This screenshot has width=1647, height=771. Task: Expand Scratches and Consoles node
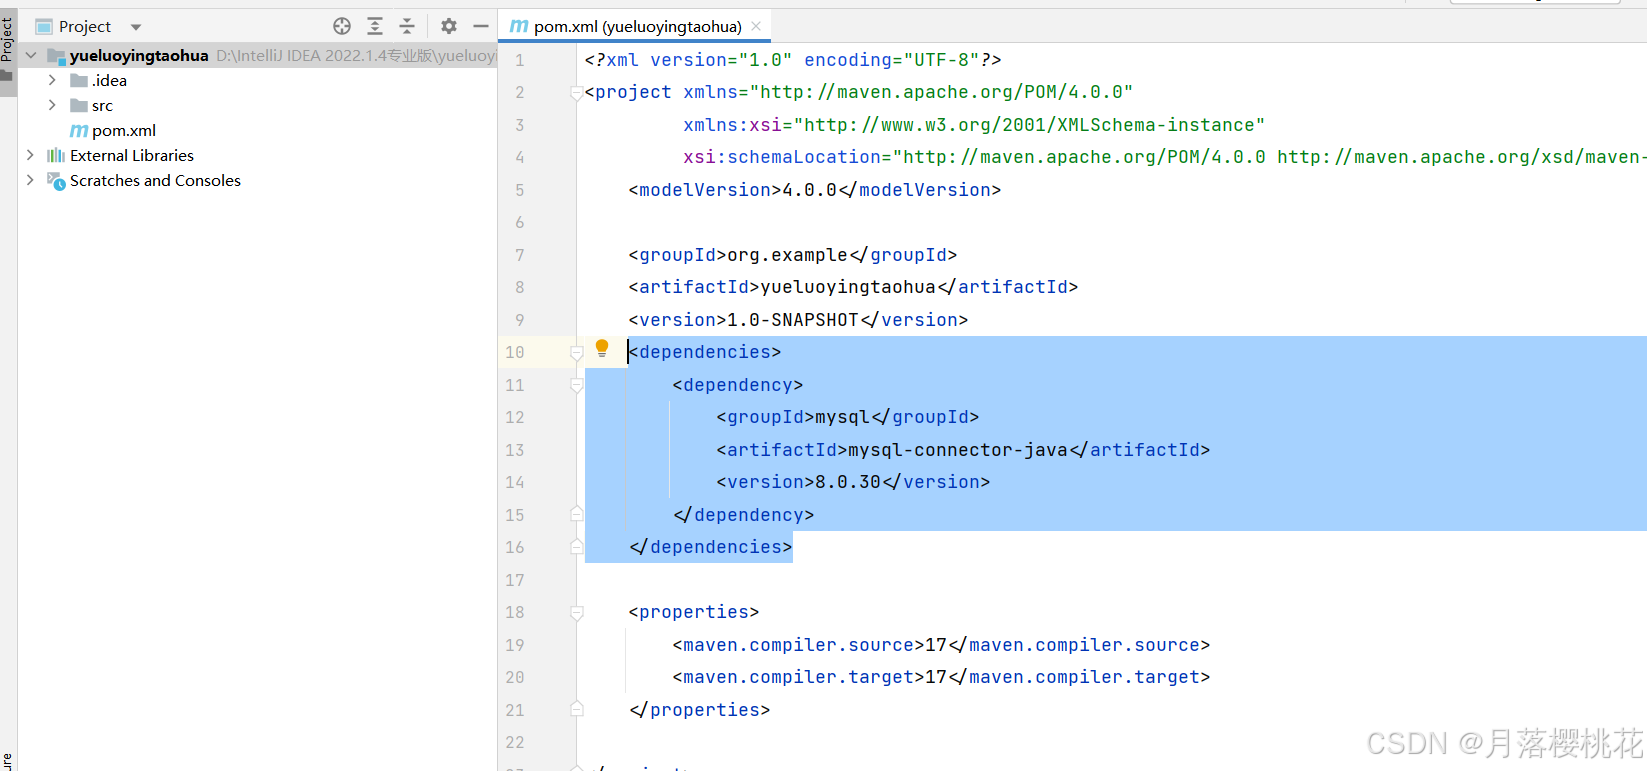[30, 180]
